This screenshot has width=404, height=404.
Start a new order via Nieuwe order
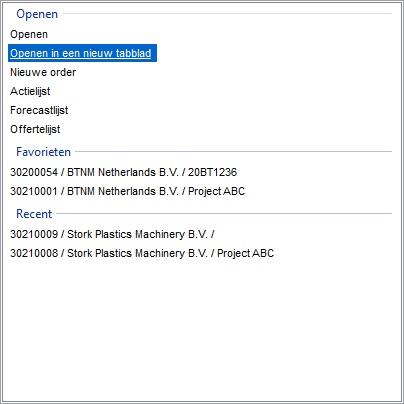click(43, 72)
